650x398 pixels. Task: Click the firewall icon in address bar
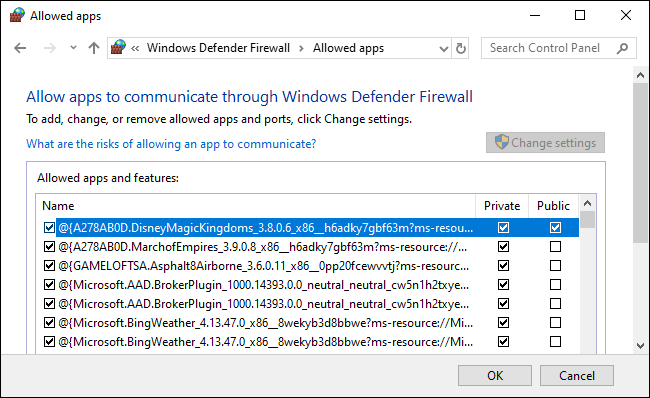[118, 47]
